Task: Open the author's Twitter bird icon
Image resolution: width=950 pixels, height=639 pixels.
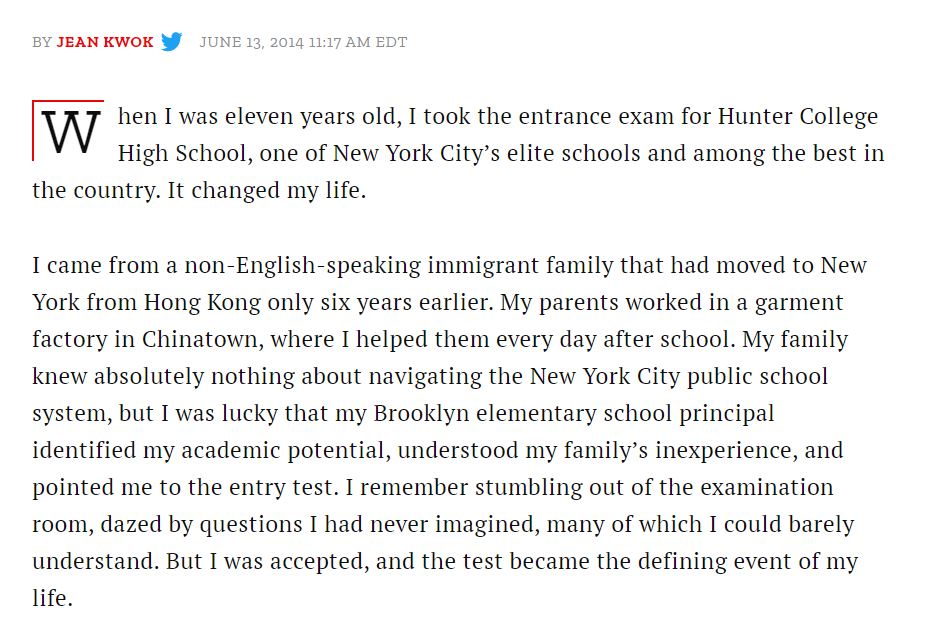Action: point(172,42)
